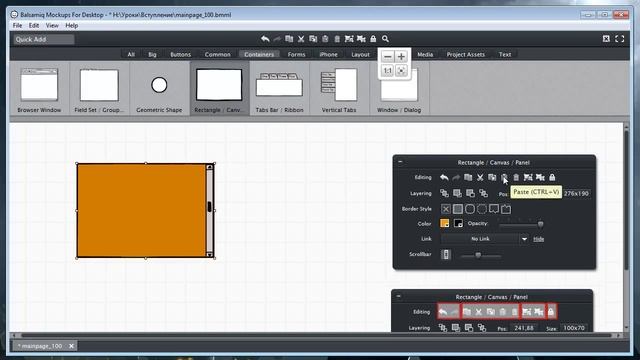The image size is (640, 360).
Task: Toggle the vertical Scrollbar option icon
Action: pyautogui.click(x=446, y=254)
